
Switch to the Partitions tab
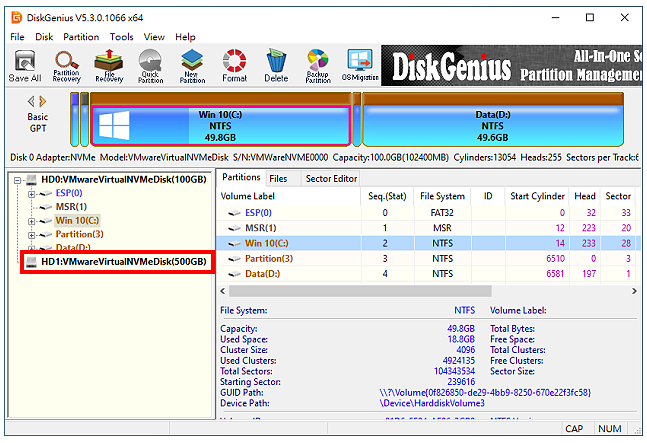pyautogui.click(x=241, y=177)
